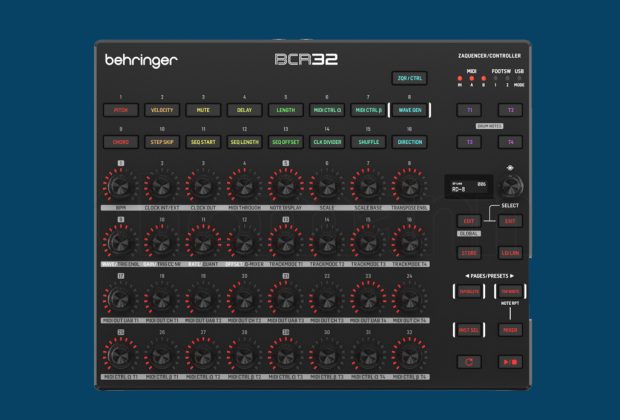Select the LENGTH function button
This screenshot has height=420, width=620.
[285, 110]
